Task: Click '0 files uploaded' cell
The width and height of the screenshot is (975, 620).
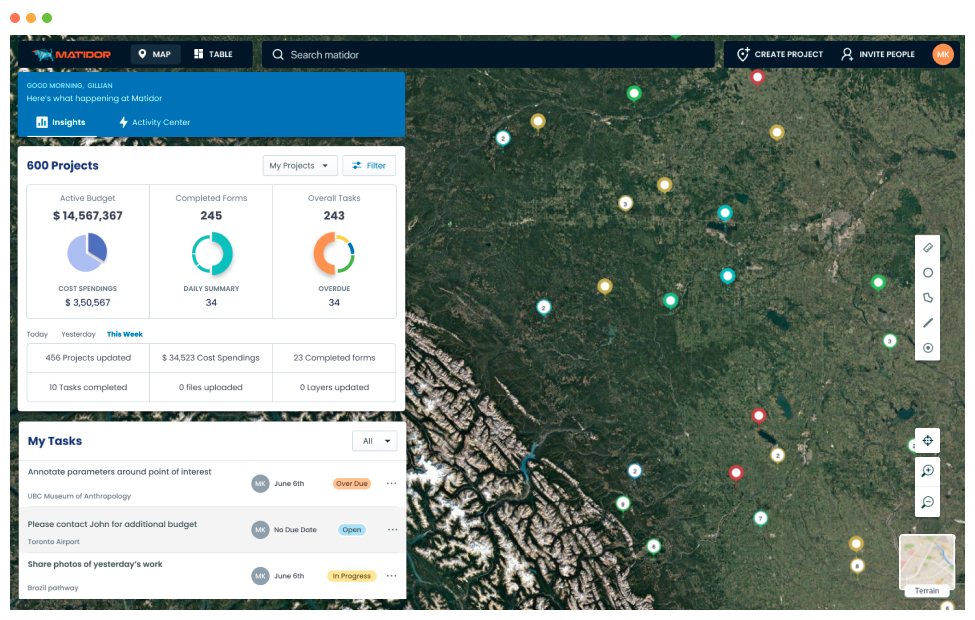Action: (211, 387)
